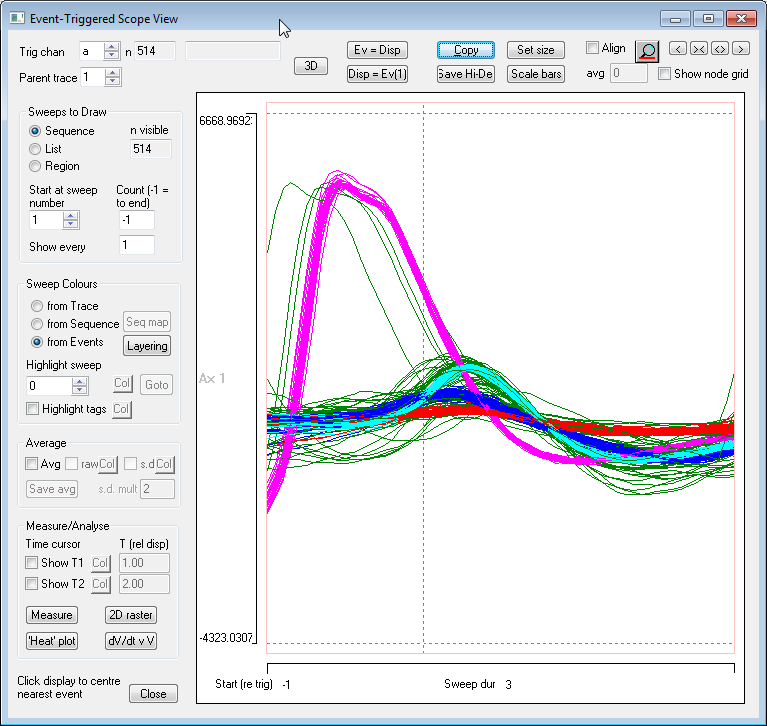The image size is (767, 726).
Task: Enable the Align checkbox
Action: [x=592, y=48]
